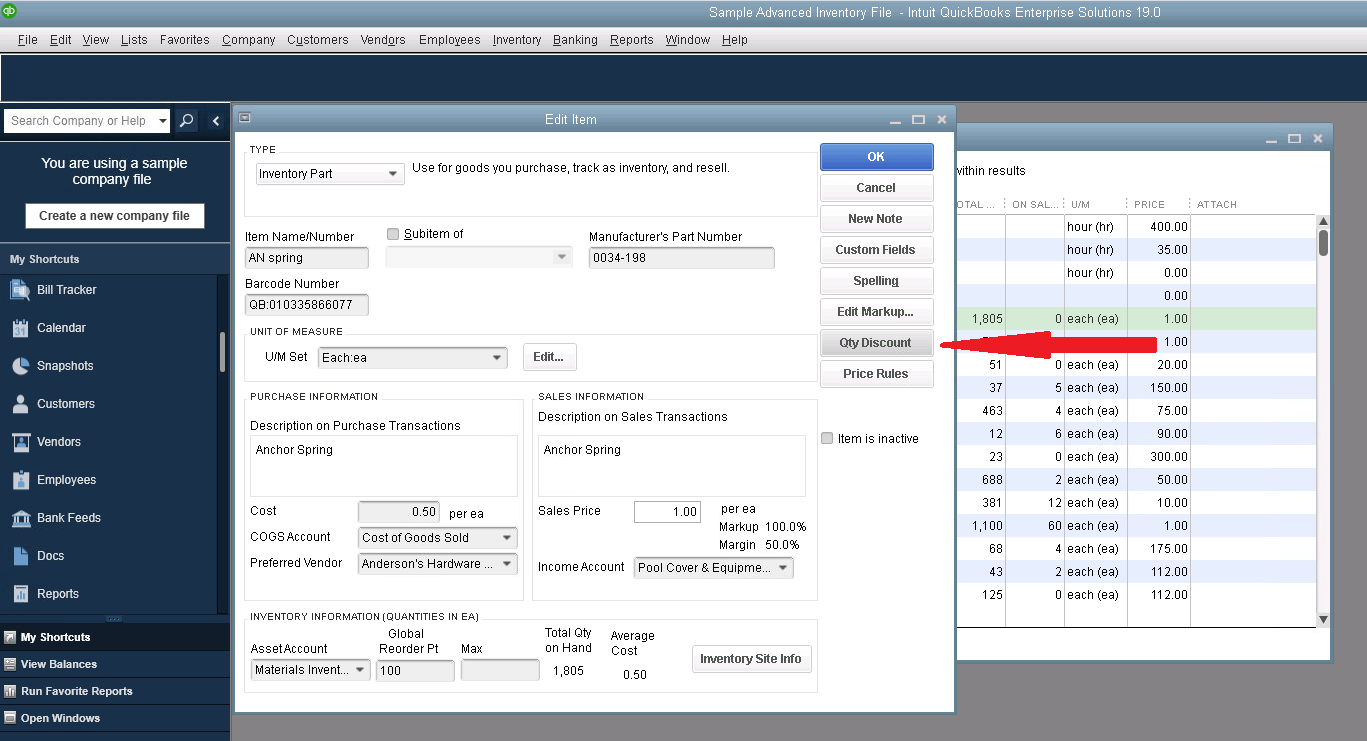This screenshot has width=1367, height=741.
Task: Open the Vendors shortcut icon
Action: (20, 442)
